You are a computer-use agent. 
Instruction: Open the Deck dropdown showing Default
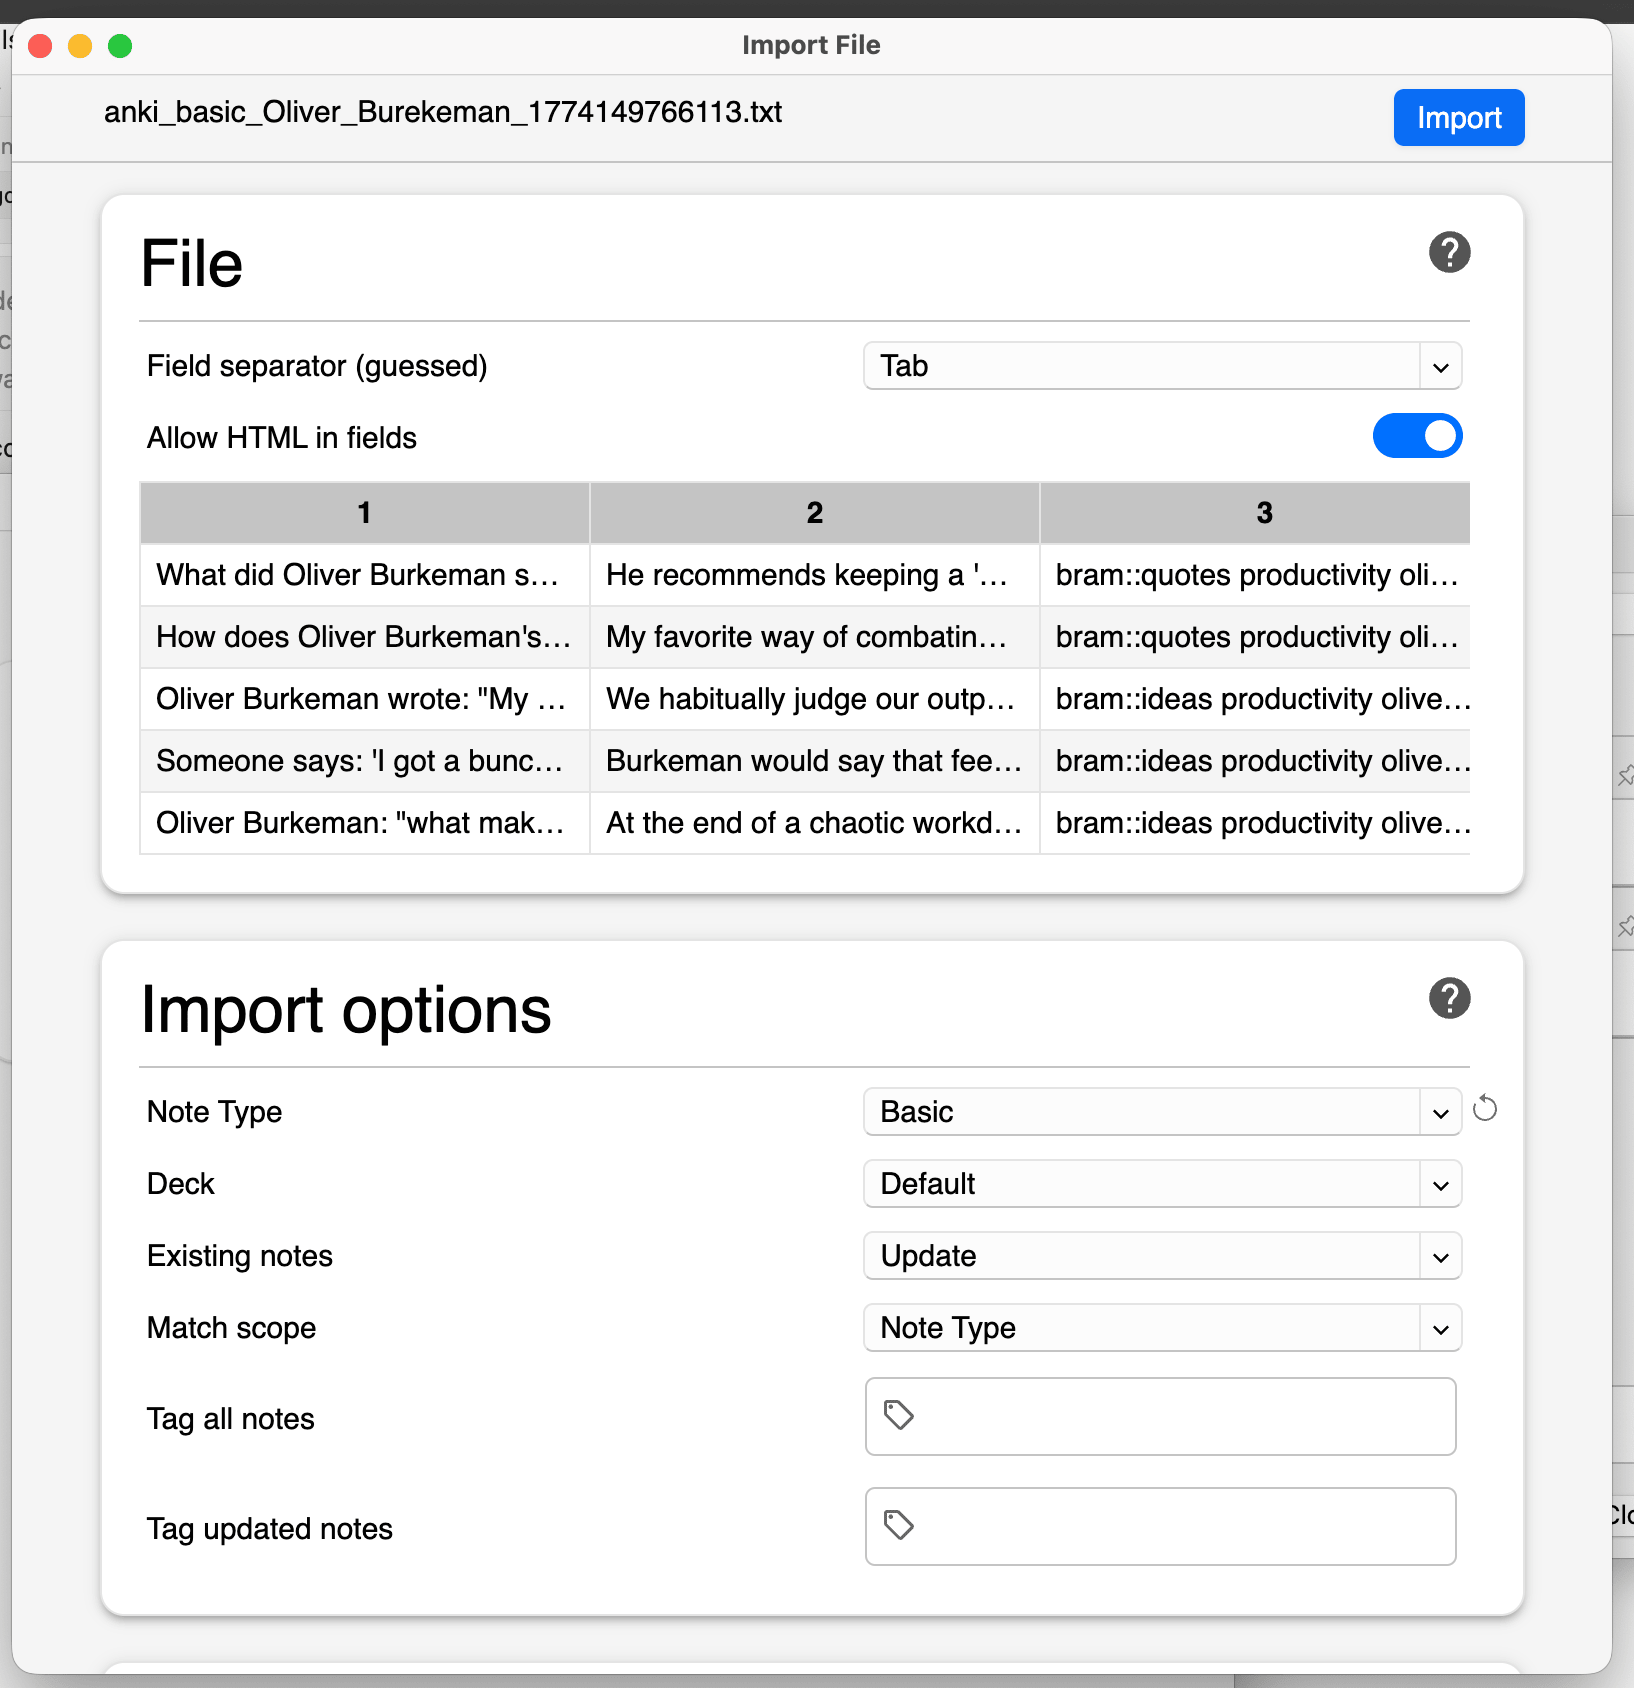coord(1162,1184)
